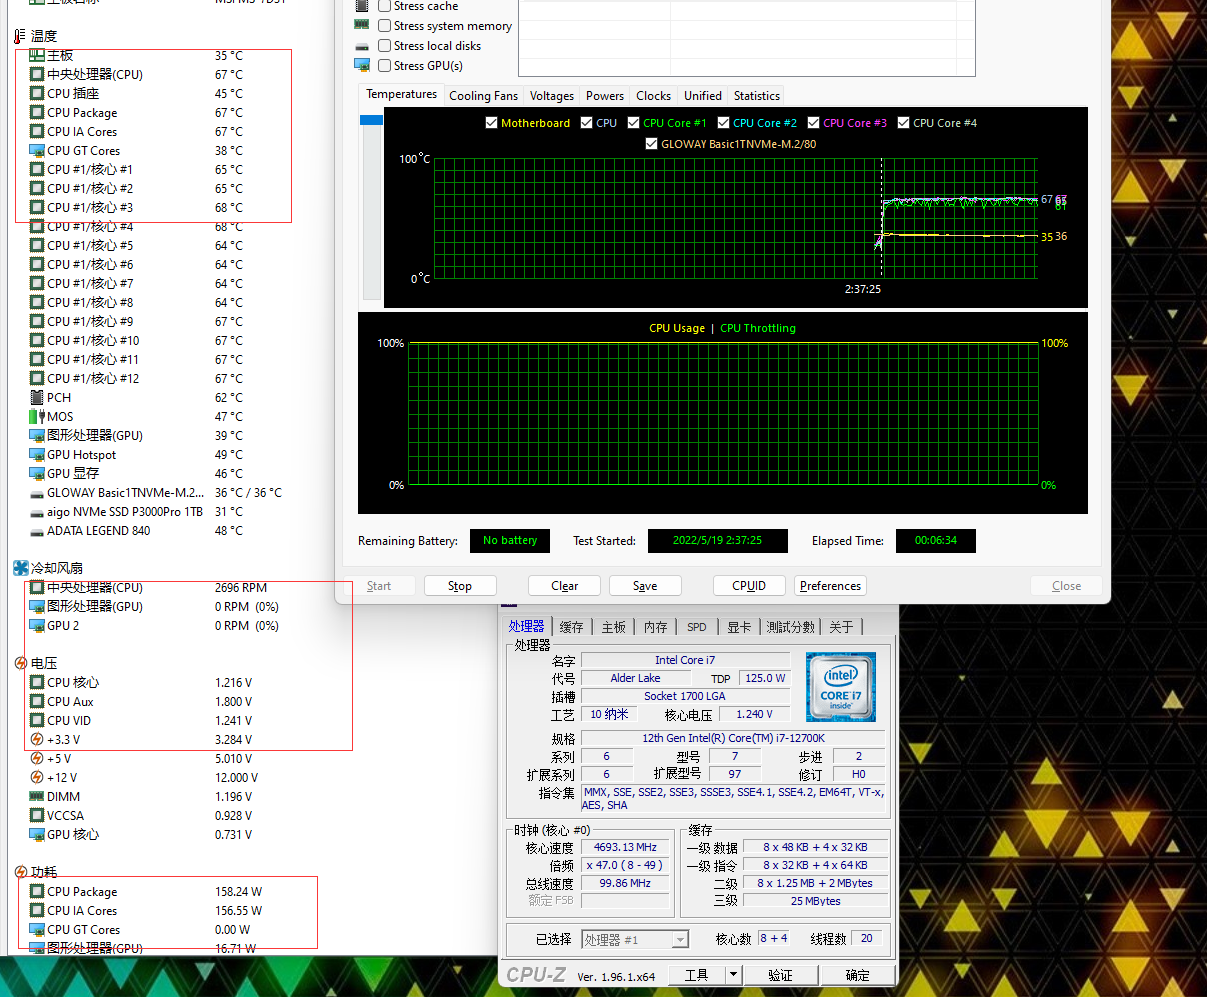Open stability test Preferences
Screen dimensions: 1207x997
click(x=831, y=586)
